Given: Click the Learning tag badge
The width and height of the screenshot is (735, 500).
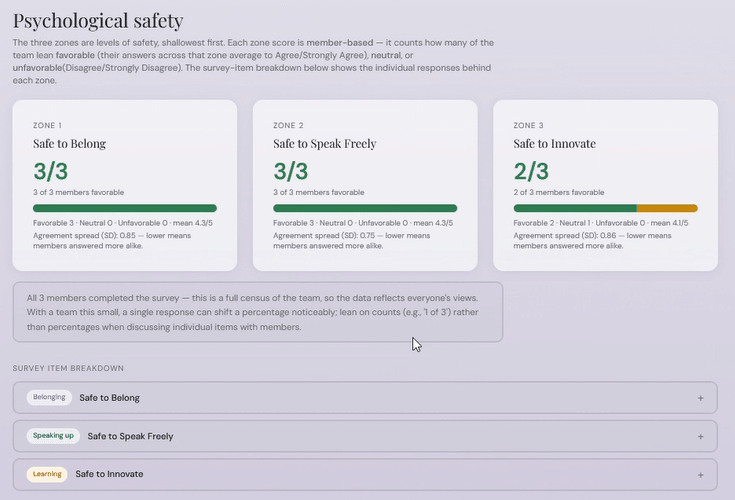Looking at the screenshot, I should coord(47,474).
